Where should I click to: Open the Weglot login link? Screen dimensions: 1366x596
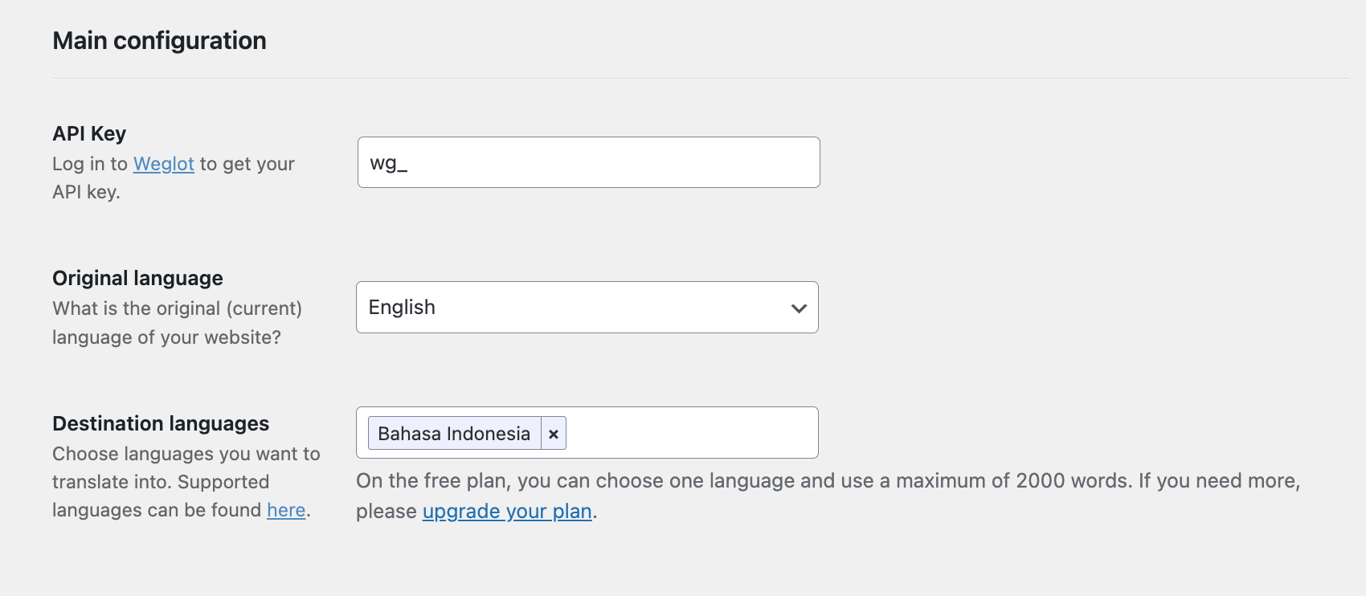(163, 163)
